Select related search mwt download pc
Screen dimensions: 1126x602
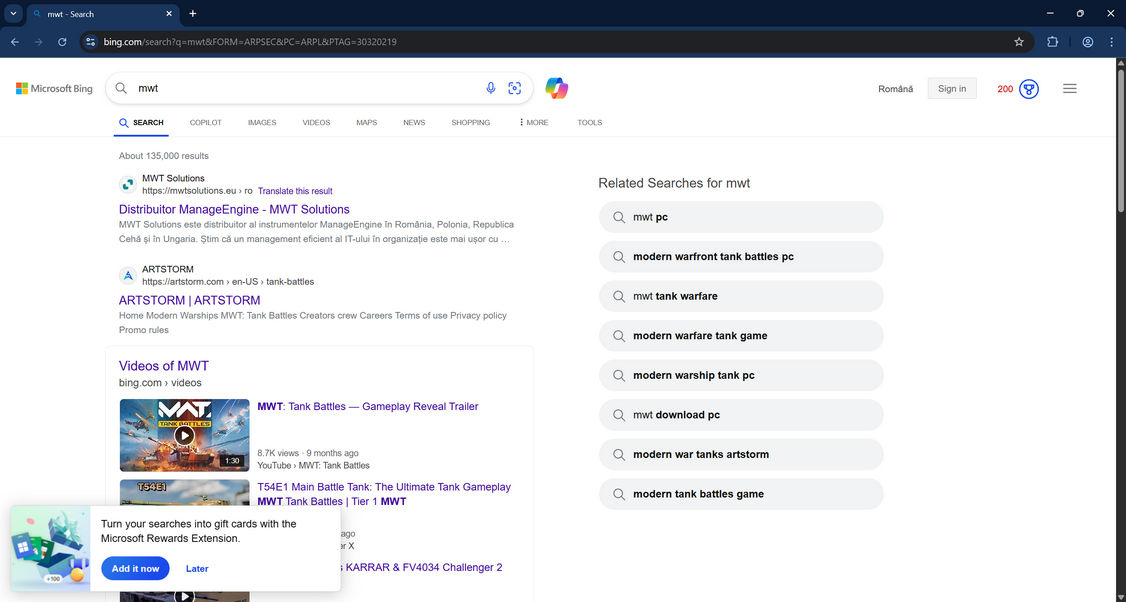(x=741, y=415)
